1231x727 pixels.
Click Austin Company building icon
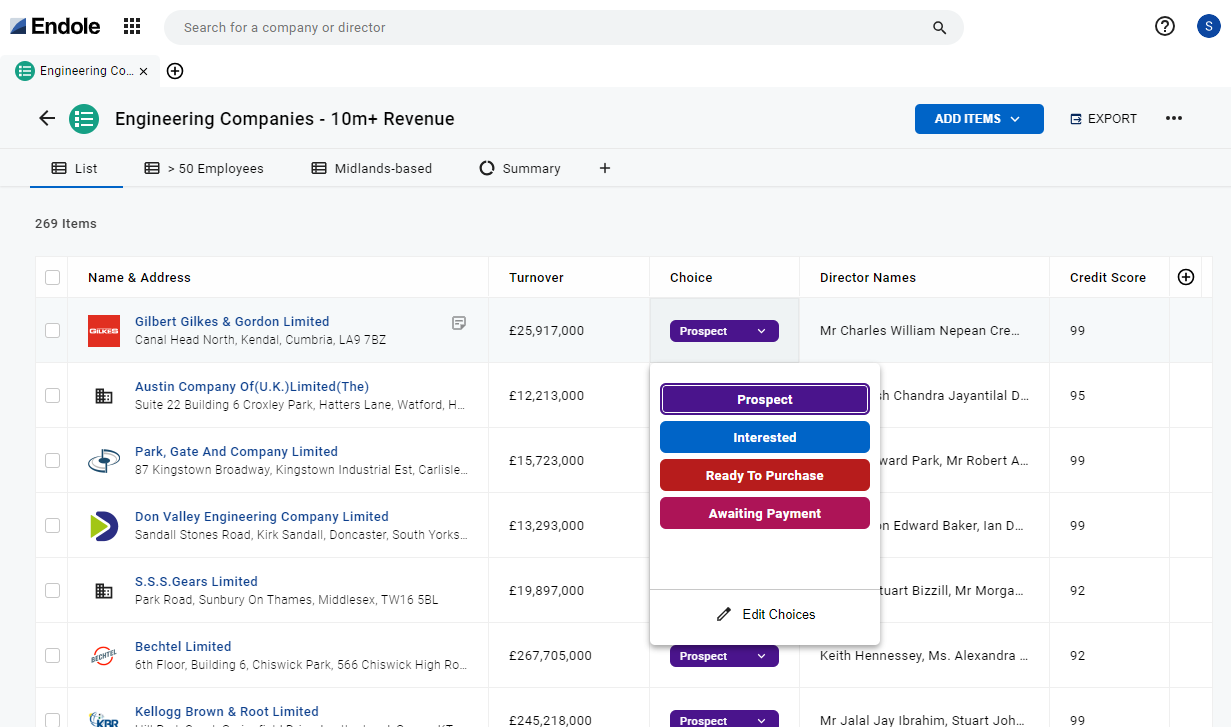[104, 396]
